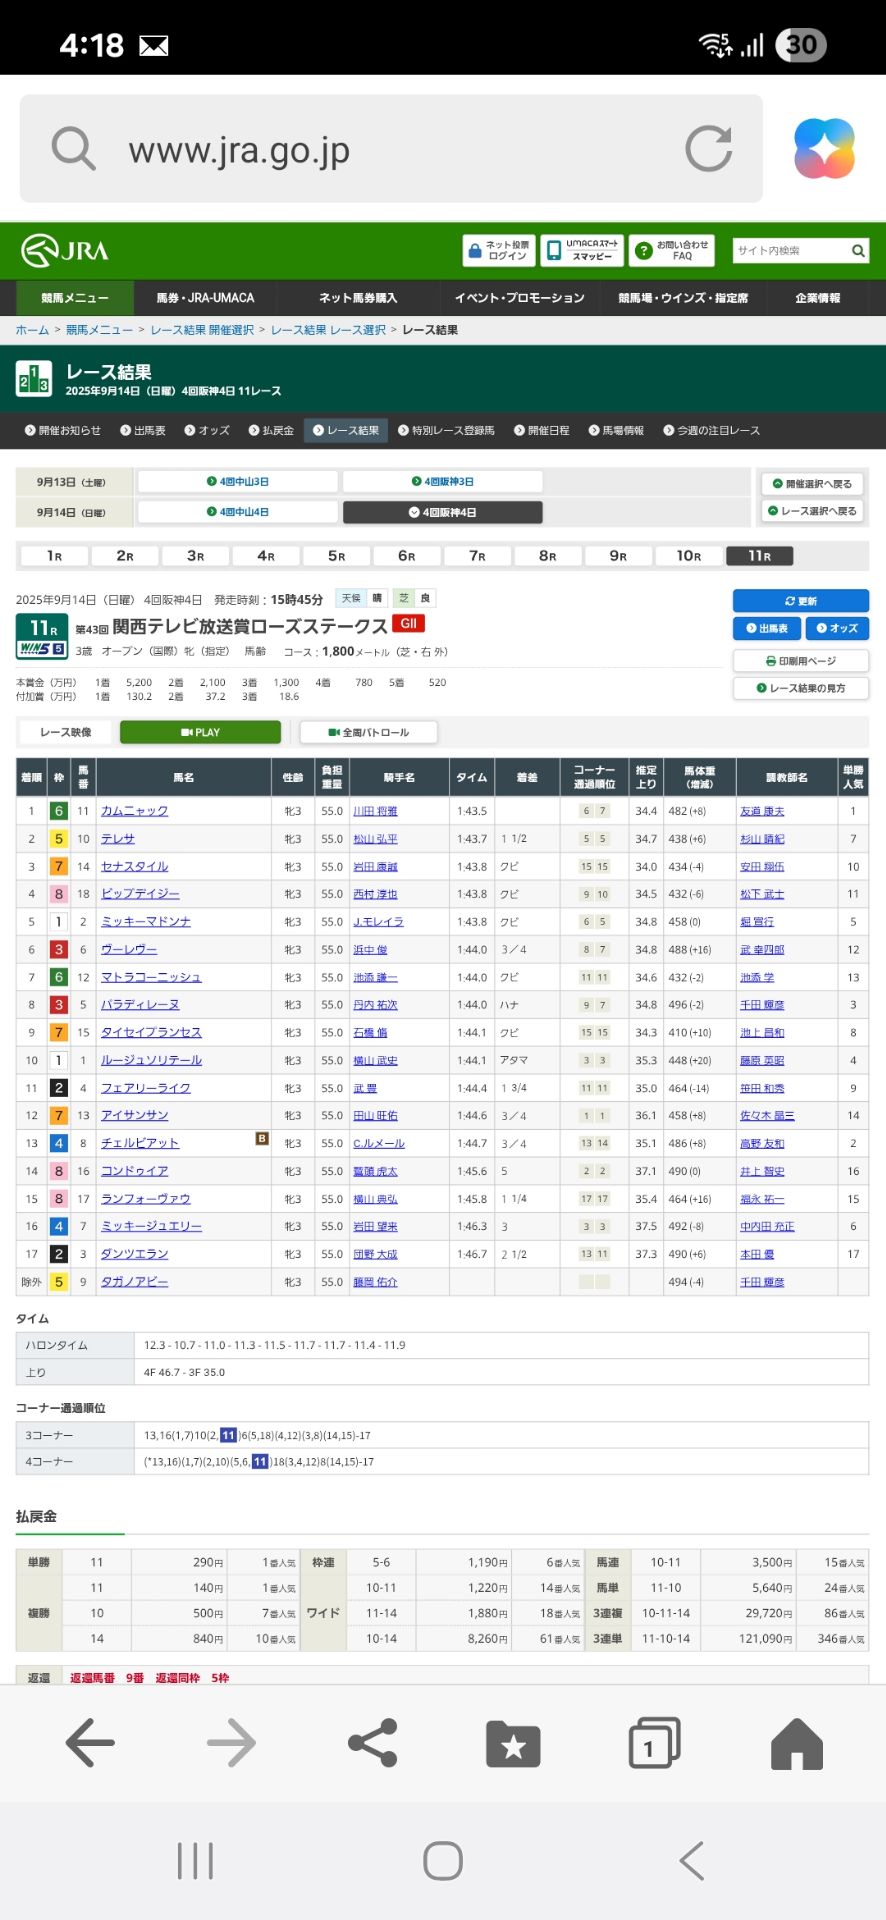Go to the browser home icon
This screenshot has width=886, height=1920.
coord(796,1743)
